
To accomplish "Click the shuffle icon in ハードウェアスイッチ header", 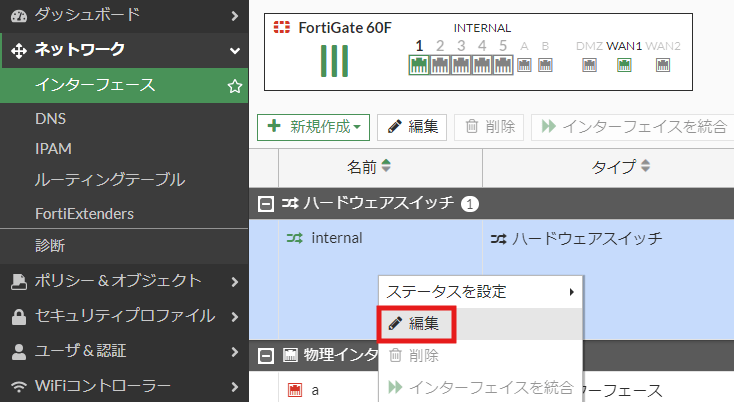I will (290, 203).
